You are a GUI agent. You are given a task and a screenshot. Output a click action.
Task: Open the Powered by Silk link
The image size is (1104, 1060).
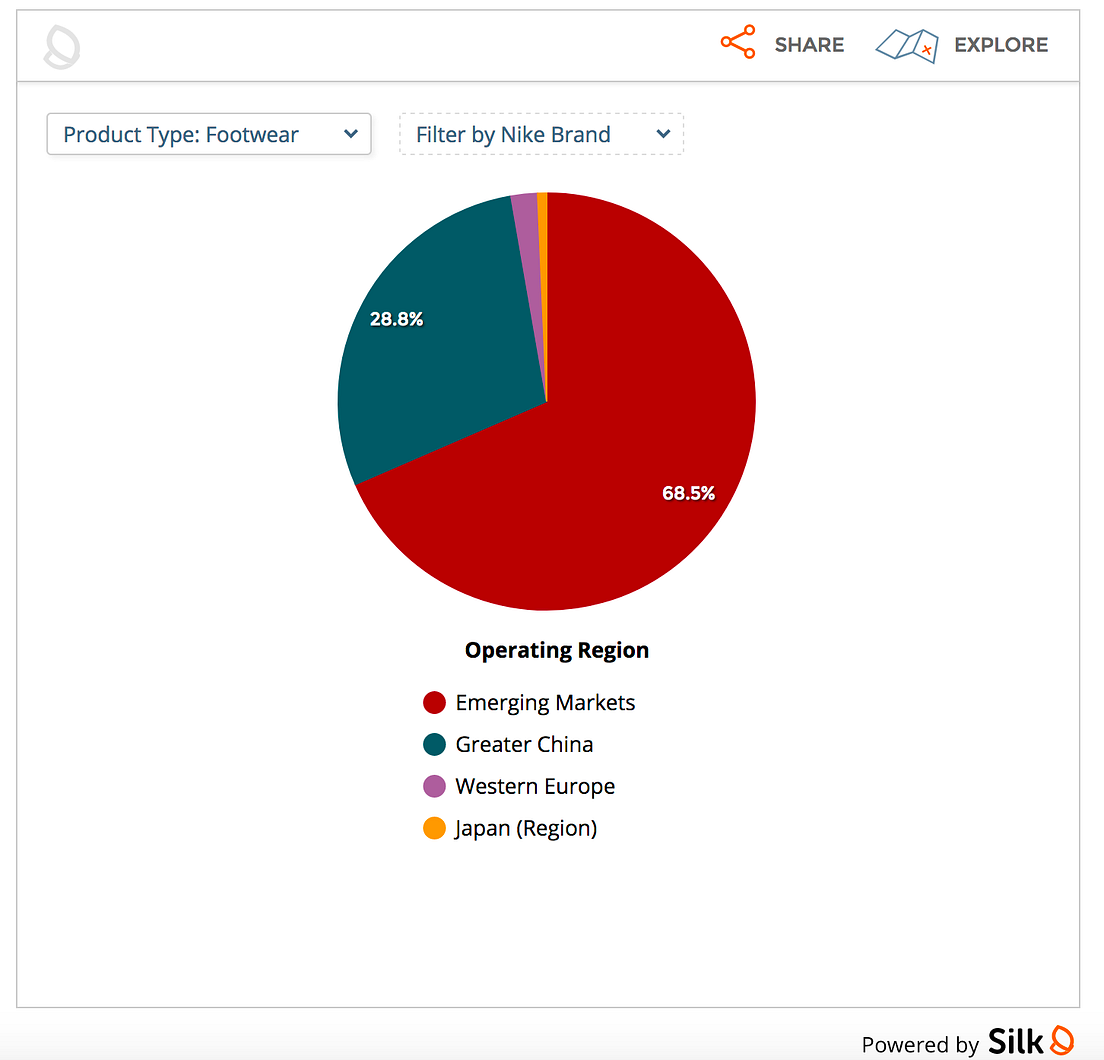click(x=968, y=1042)
